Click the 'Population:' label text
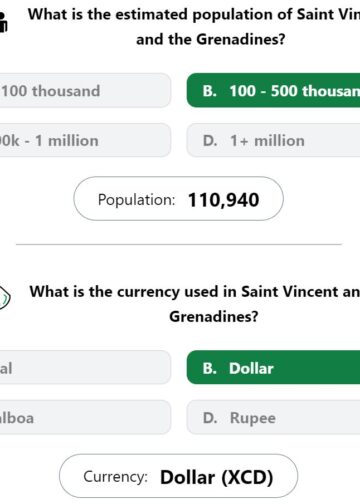This screenshot has height=504, width=360. (x=136, y=200)
